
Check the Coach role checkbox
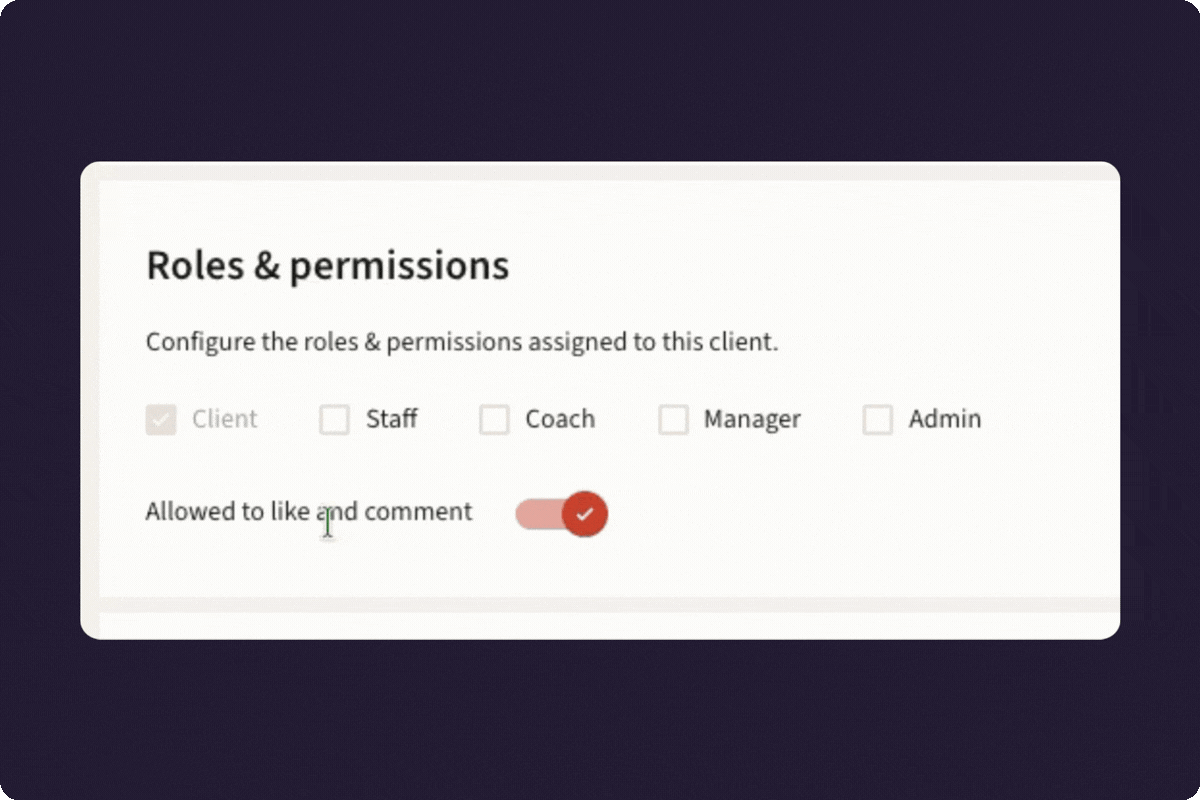point(495,421)
